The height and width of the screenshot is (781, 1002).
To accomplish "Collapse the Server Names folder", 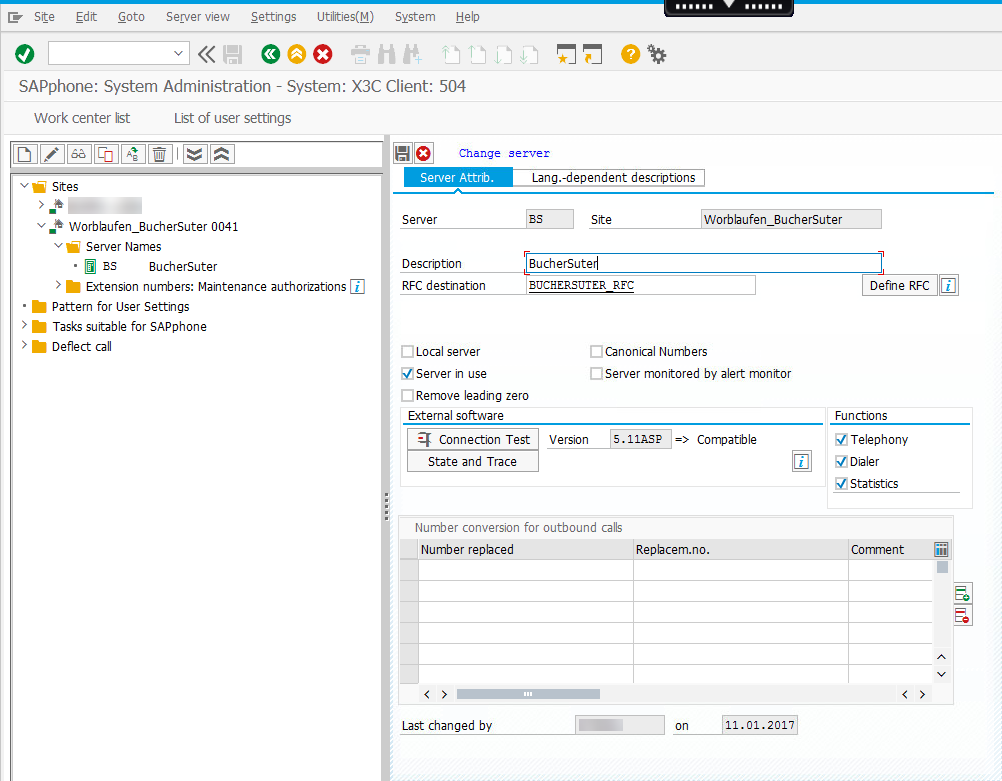I will pyautogui.click(x=58, y=245).
